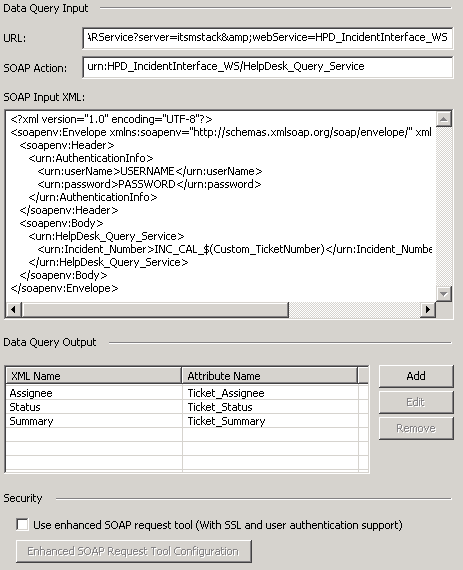
Task: Click the opening urn:AuthenticationInfo line
Action: pos(91,158)
